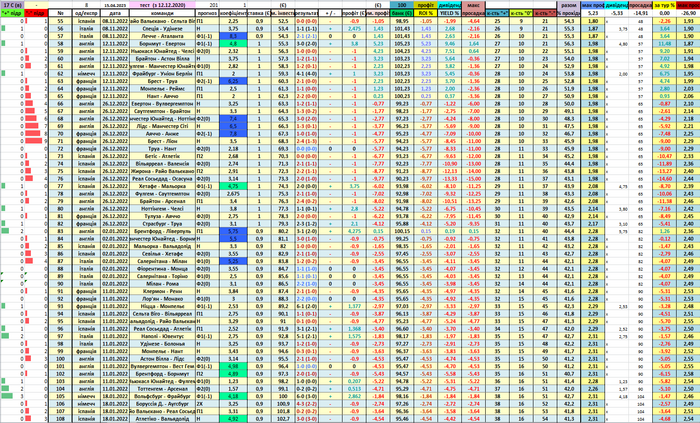Click the '-26,90' summary value

coord(688,13)
